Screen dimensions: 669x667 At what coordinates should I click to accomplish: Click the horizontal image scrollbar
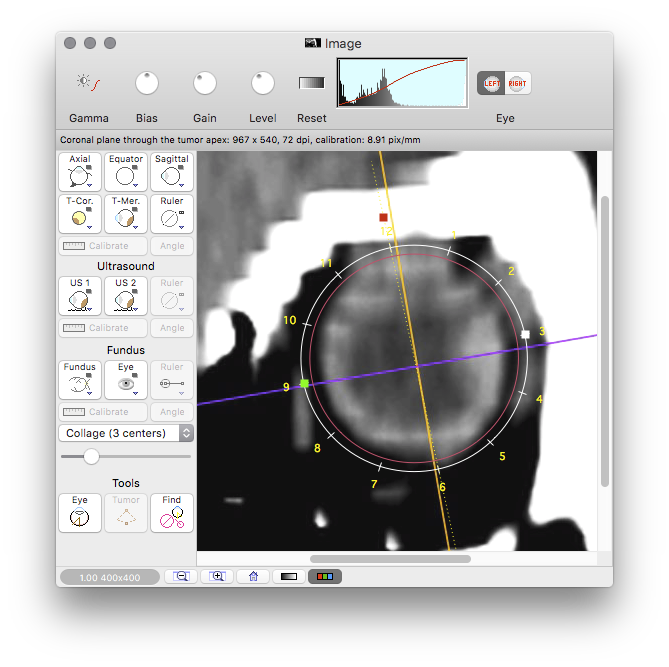point(390,559)
